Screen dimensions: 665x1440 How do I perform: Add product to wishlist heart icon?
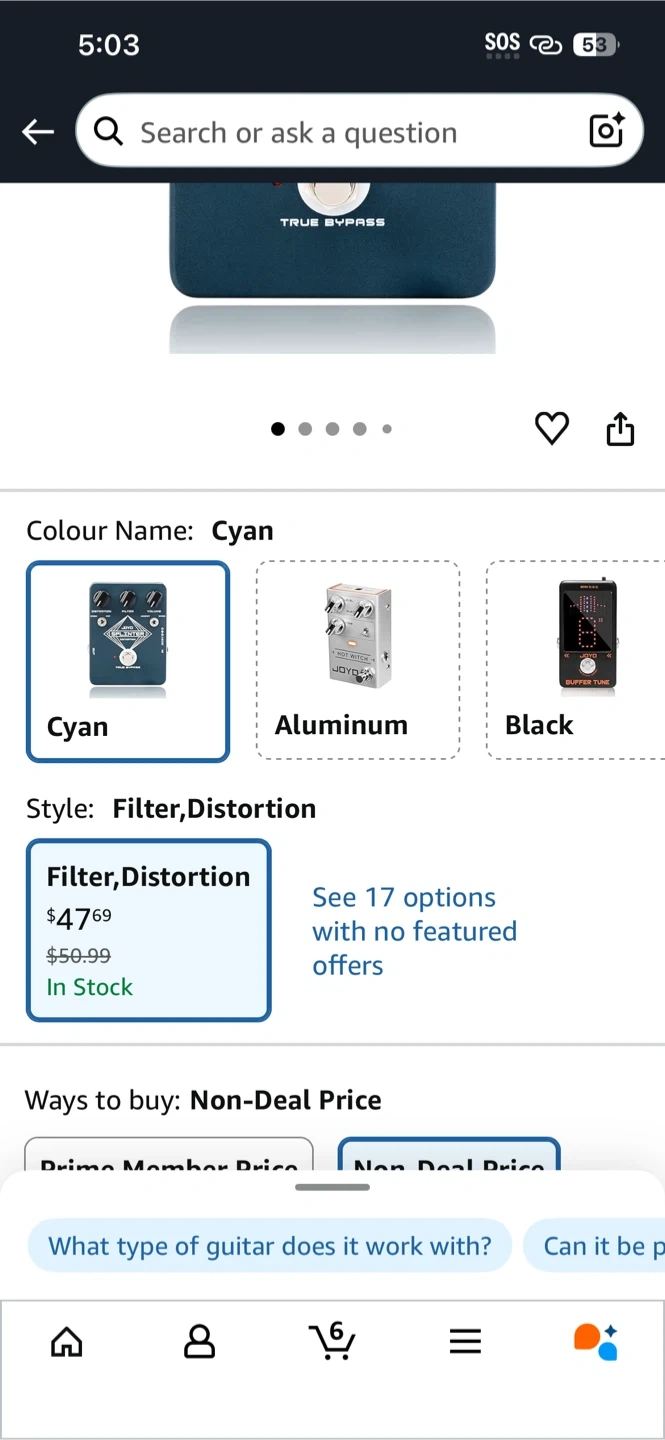(x=551, y=429)
